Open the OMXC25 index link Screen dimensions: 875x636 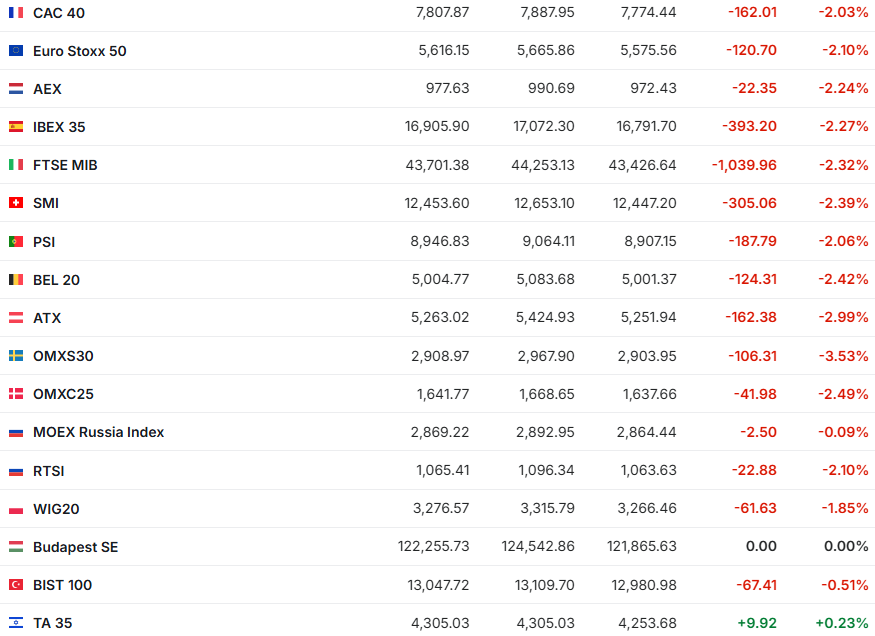point(63,394)
